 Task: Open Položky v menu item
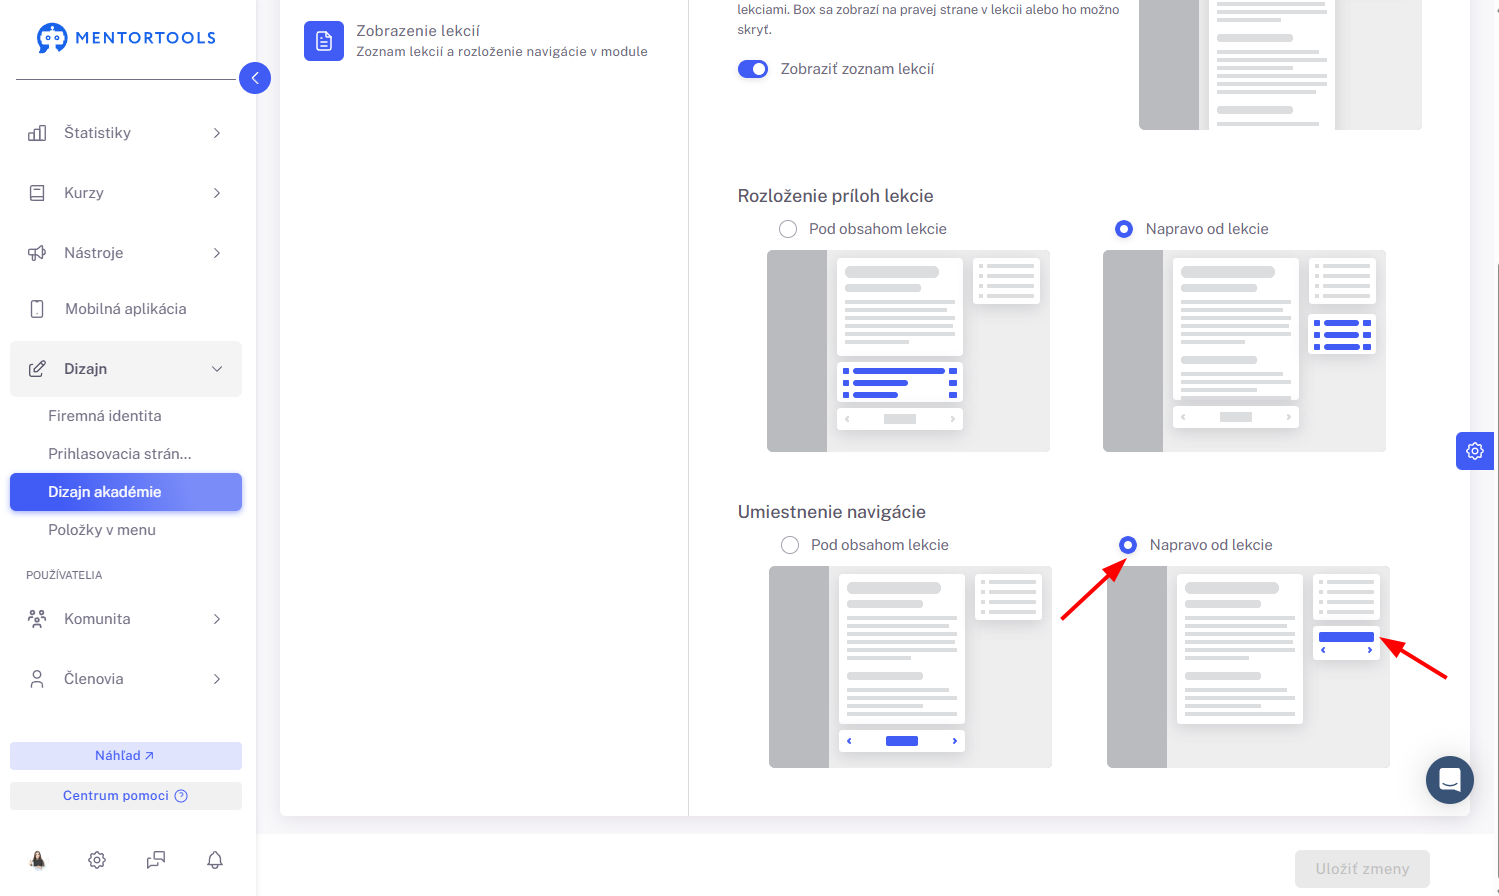coord(102,530)
